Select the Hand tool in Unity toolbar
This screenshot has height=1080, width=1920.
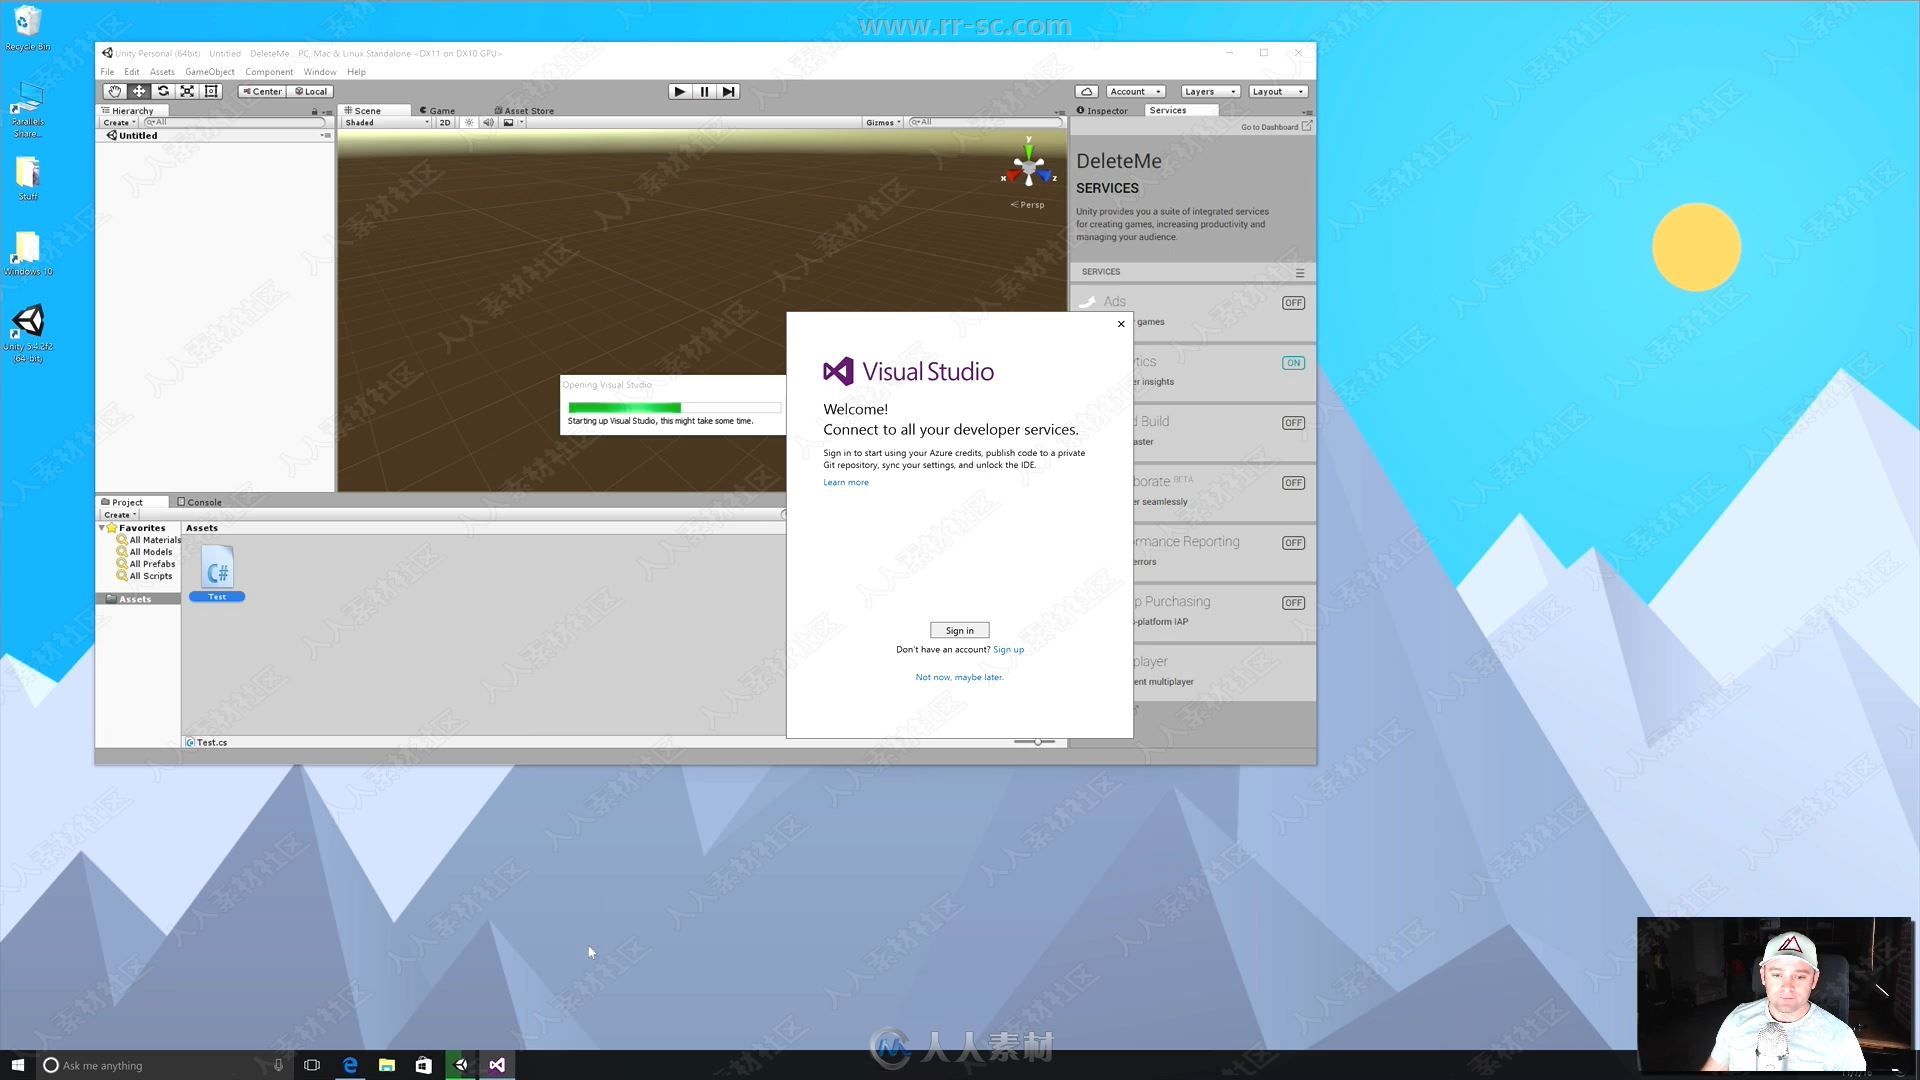[x=114, y=91]
